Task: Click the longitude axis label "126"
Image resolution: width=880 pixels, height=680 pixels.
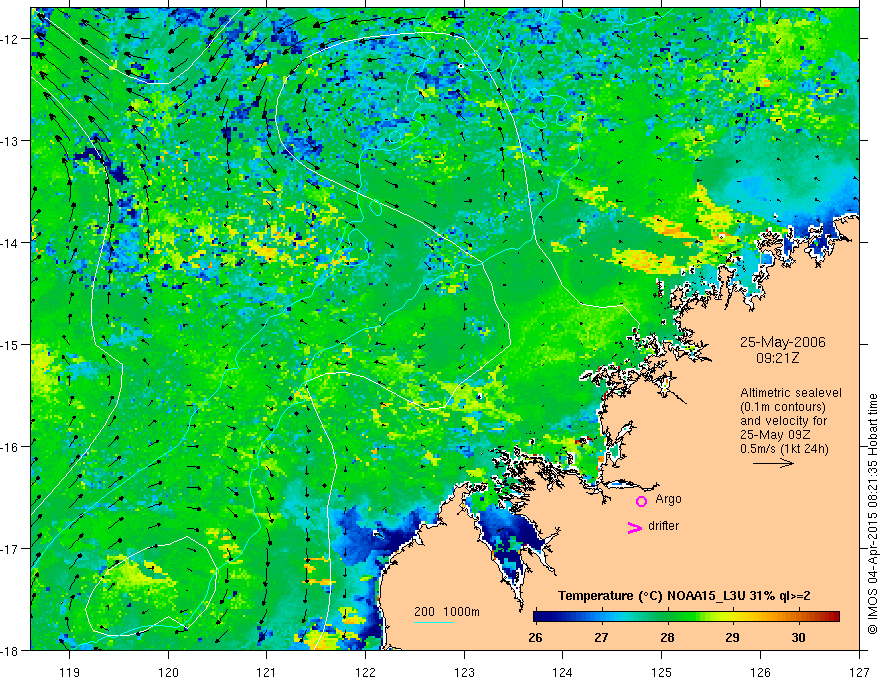Action: click(x=760, y=672)
